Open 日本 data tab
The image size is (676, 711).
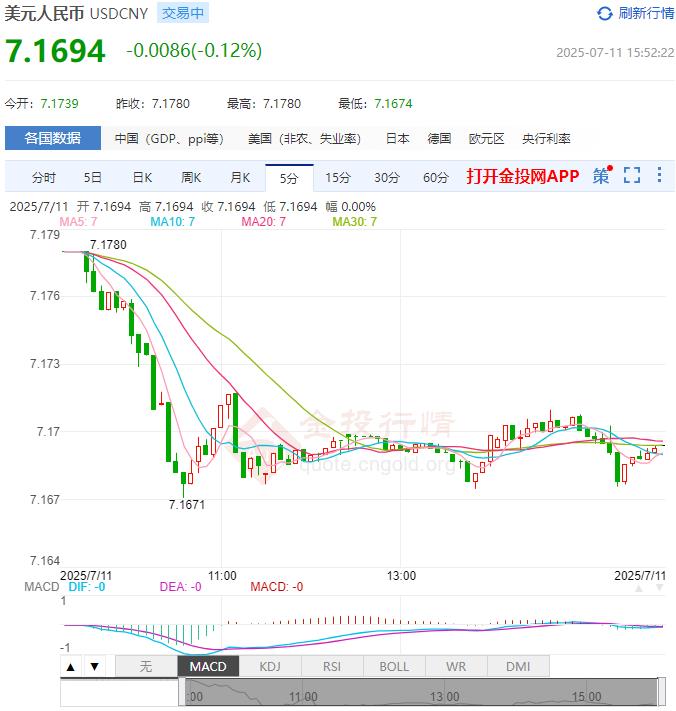pos(398,138)
